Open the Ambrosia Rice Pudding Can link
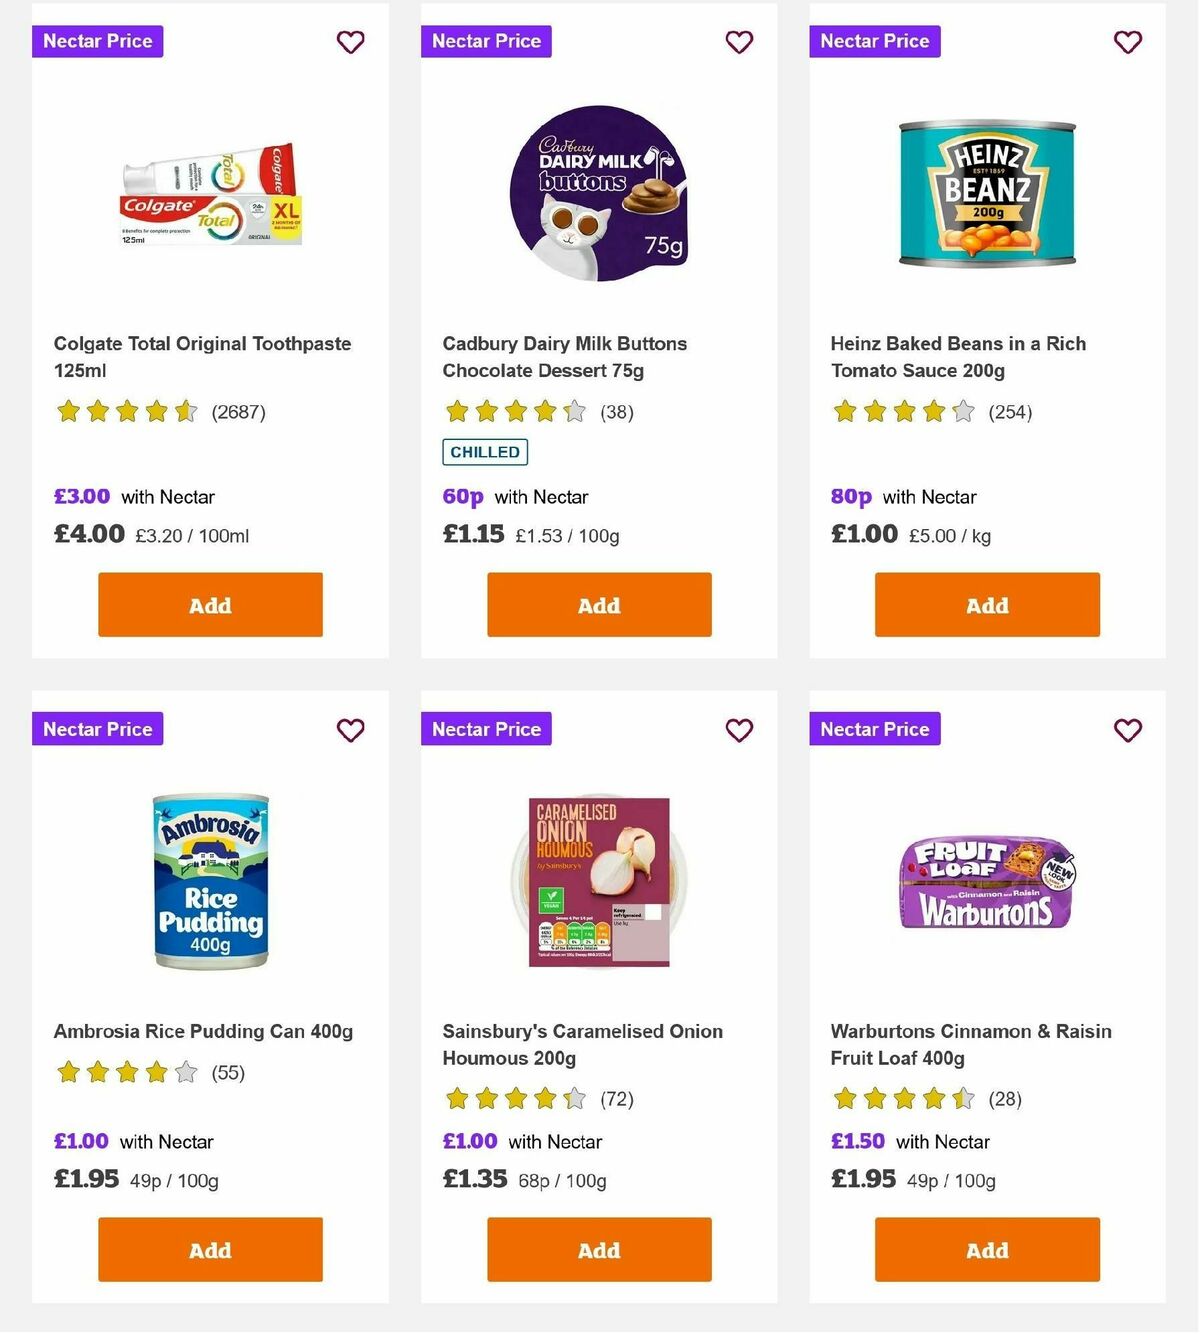This screenshot has width=1200, height=1334. click(203, 1031)
